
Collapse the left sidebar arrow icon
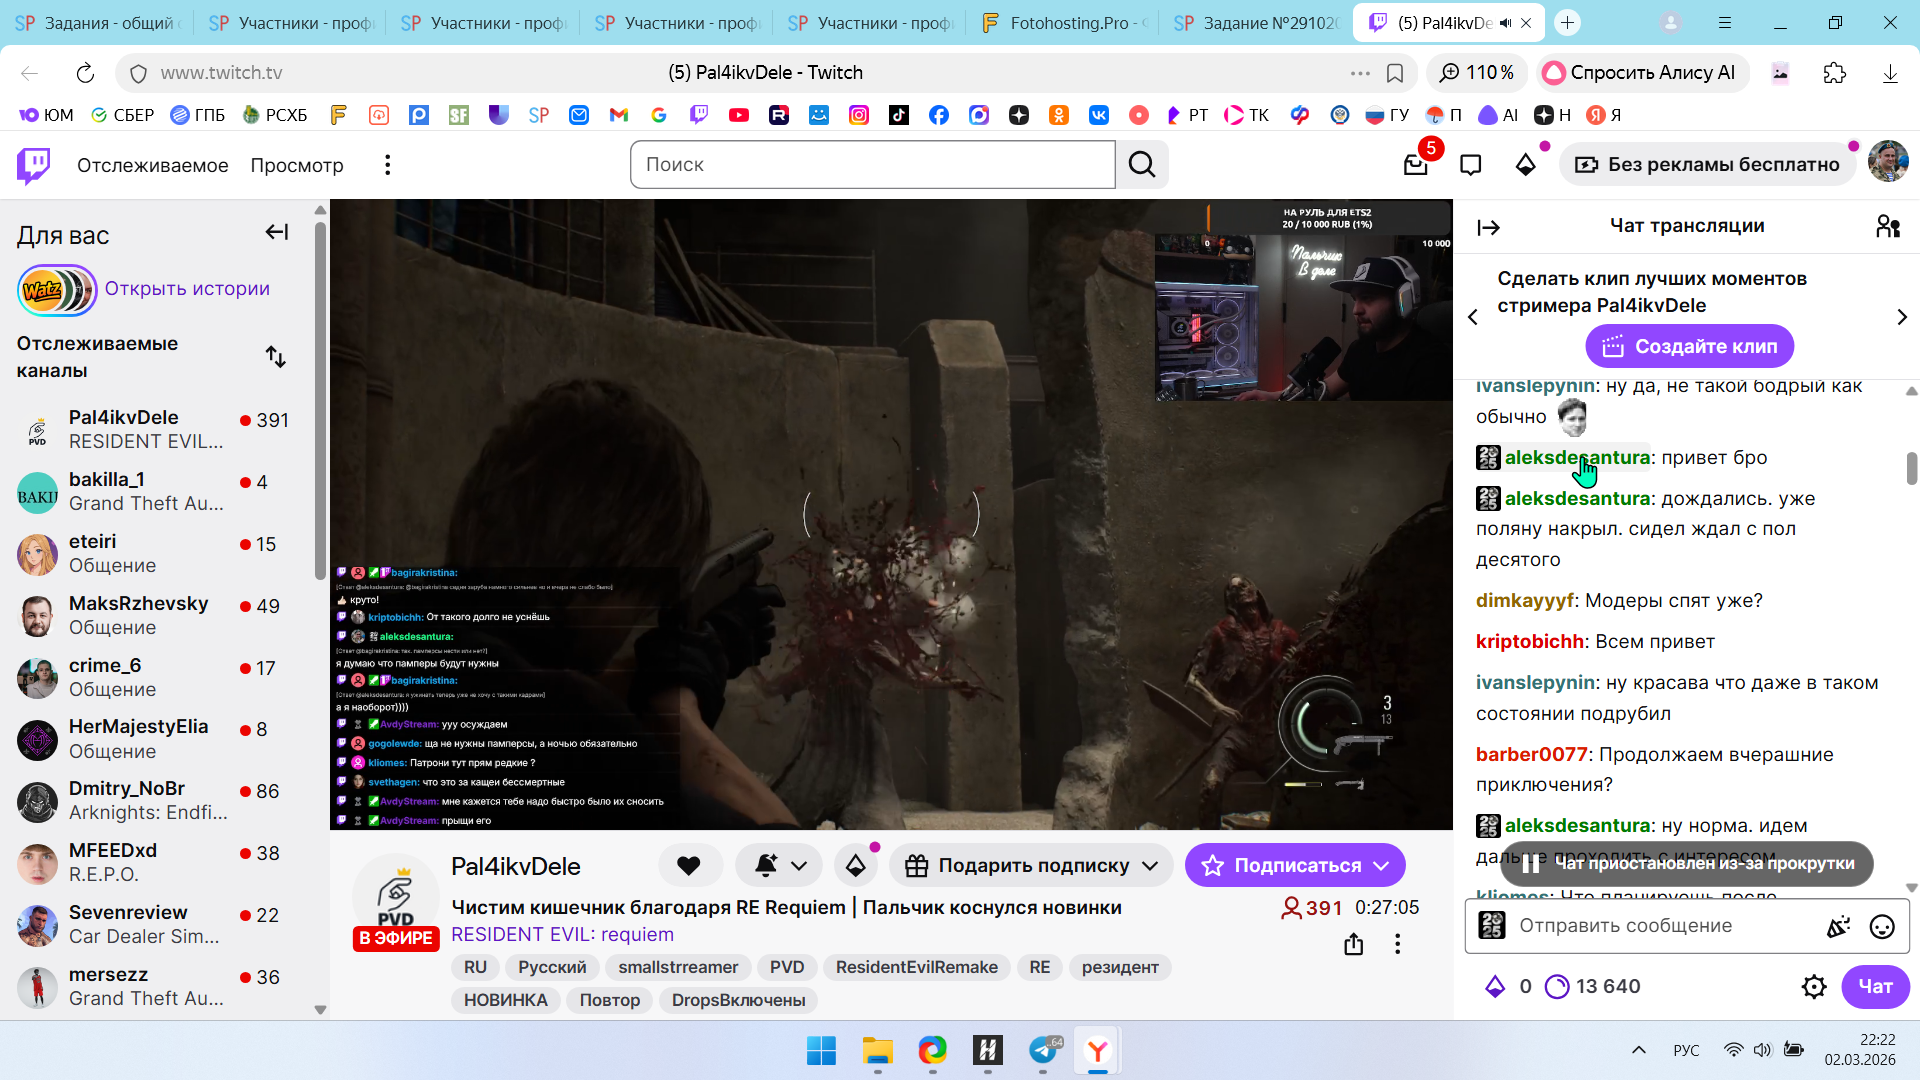[276, 233]
